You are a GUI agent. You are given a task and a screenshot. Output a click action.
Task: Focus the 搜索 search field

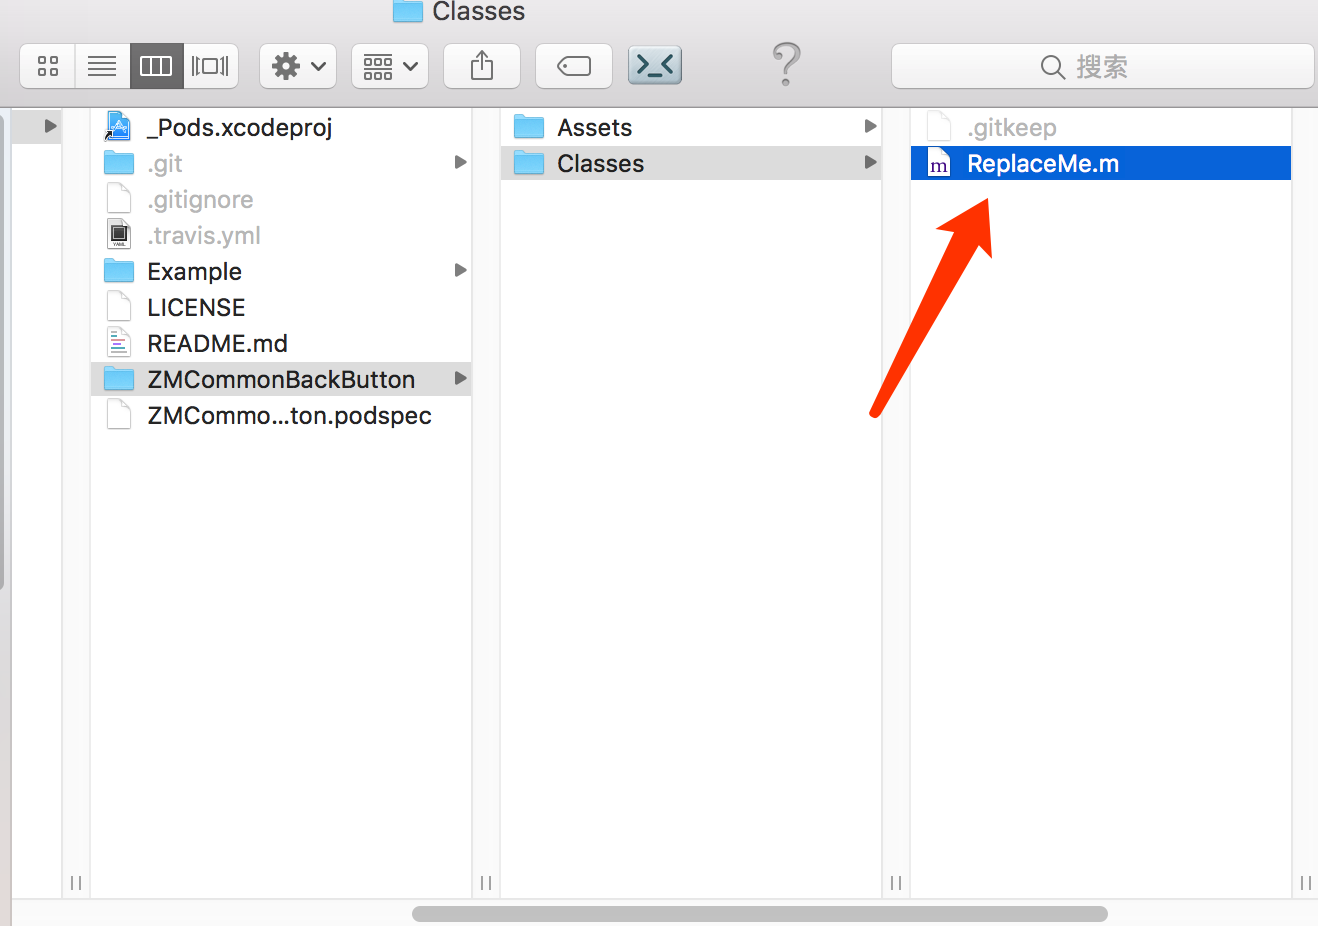1102,66
